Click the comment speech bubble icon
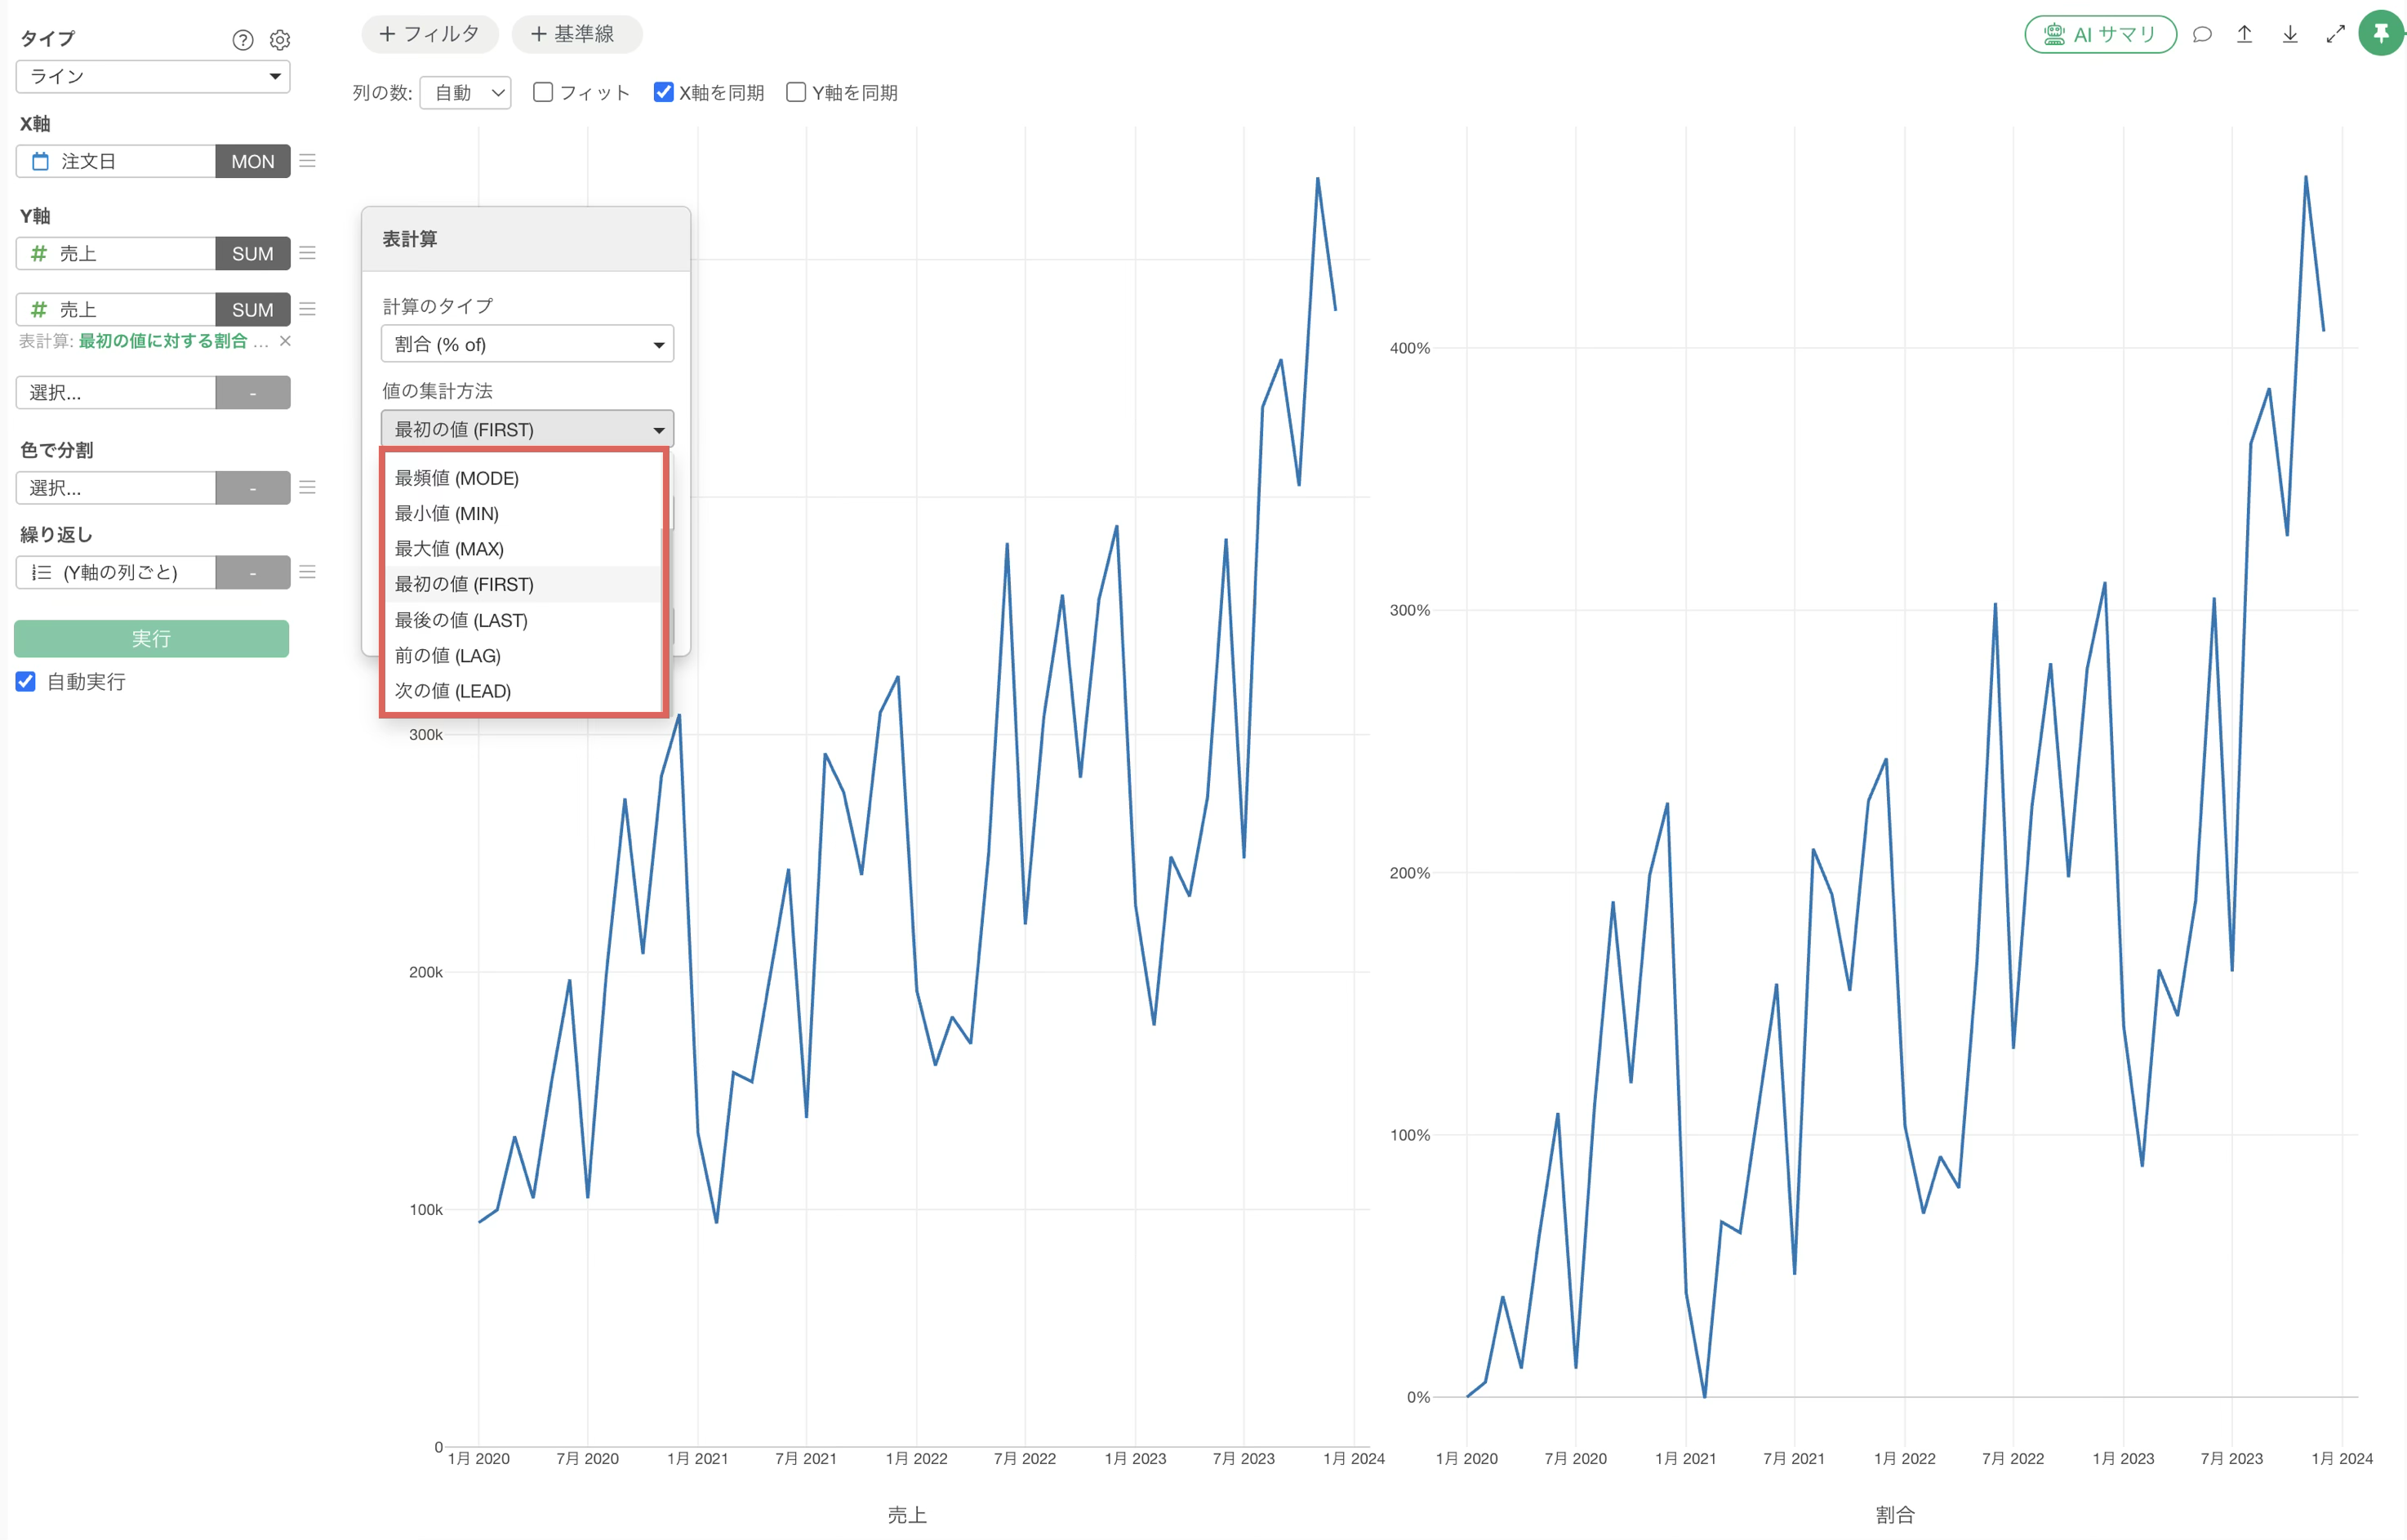Viewport: 2407px width, 1540px height. [2202, 35]
